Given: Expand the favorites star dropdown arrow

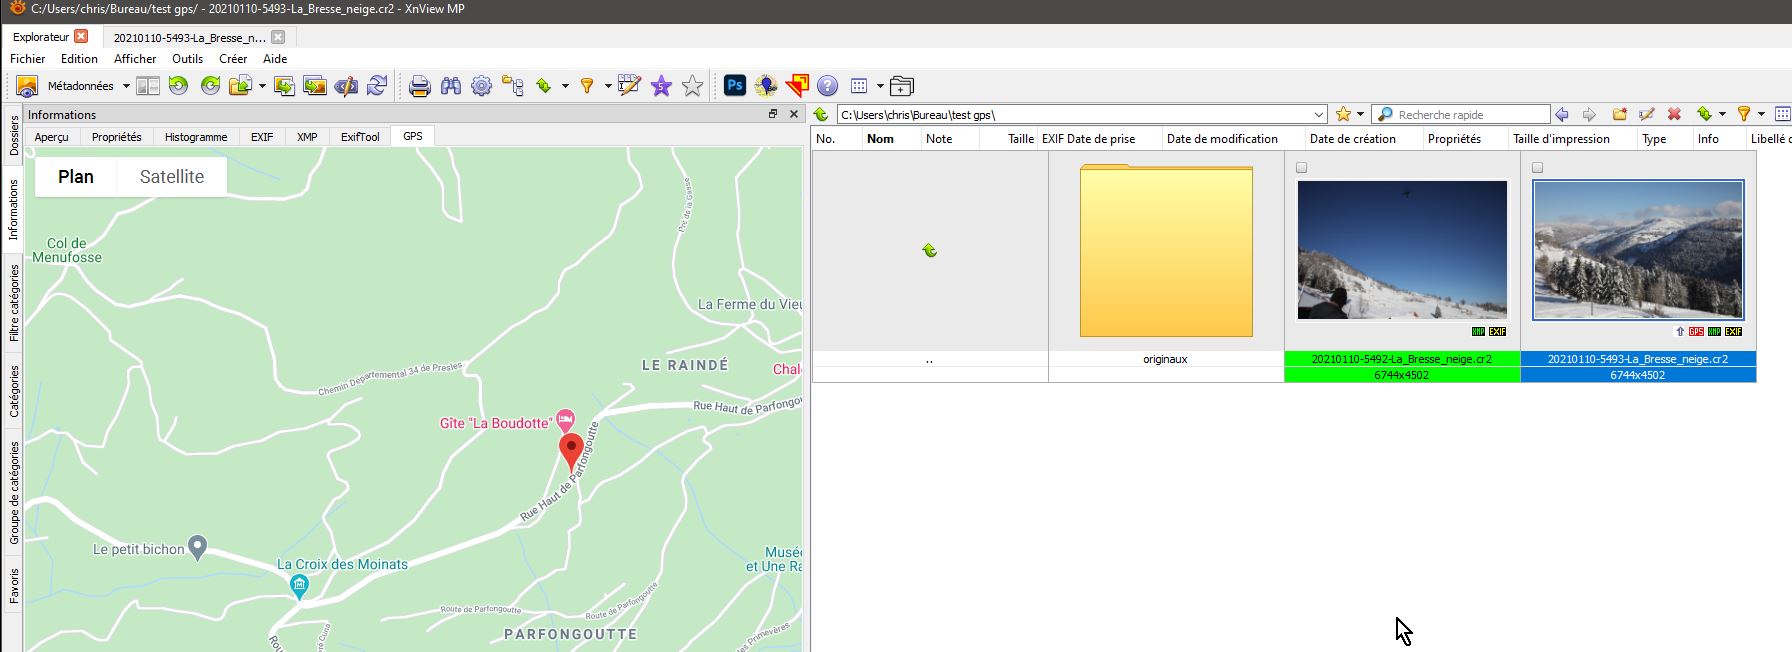Looking at the screenshot, I should pos(1360,115).
